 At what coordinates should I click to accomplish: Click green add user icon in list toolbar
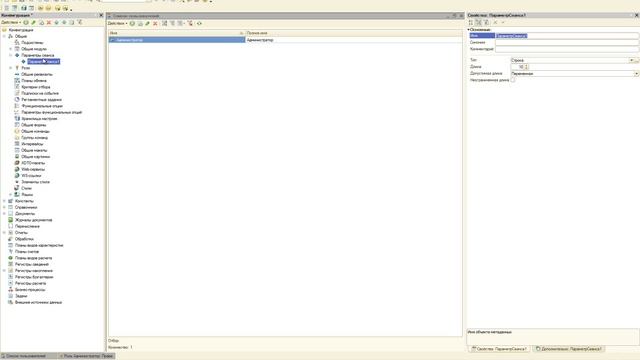coord(132,24)
